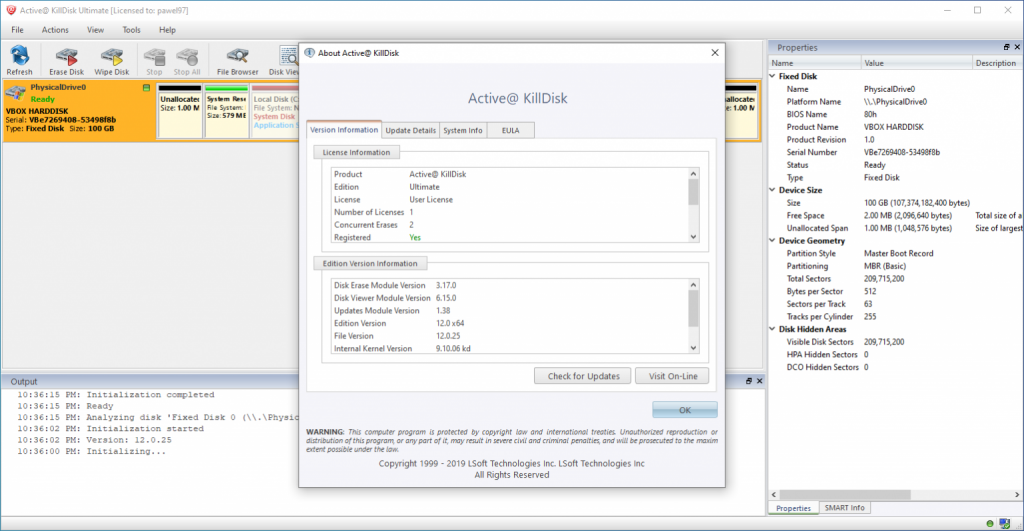Click the Visit On-Line button

pos(672,376)
